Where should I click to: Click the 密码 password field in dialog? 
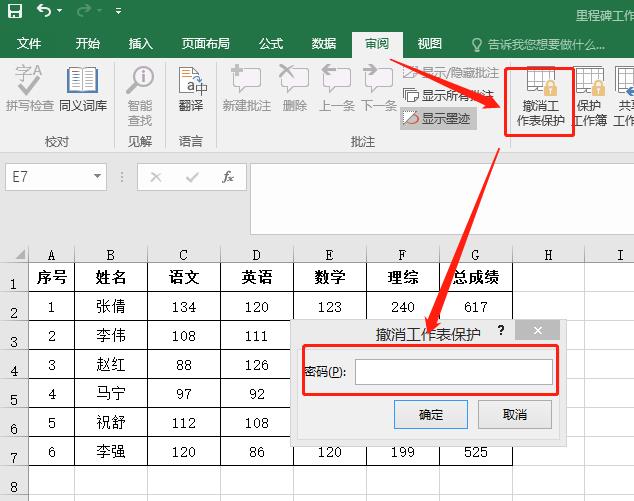coord(454,372)
